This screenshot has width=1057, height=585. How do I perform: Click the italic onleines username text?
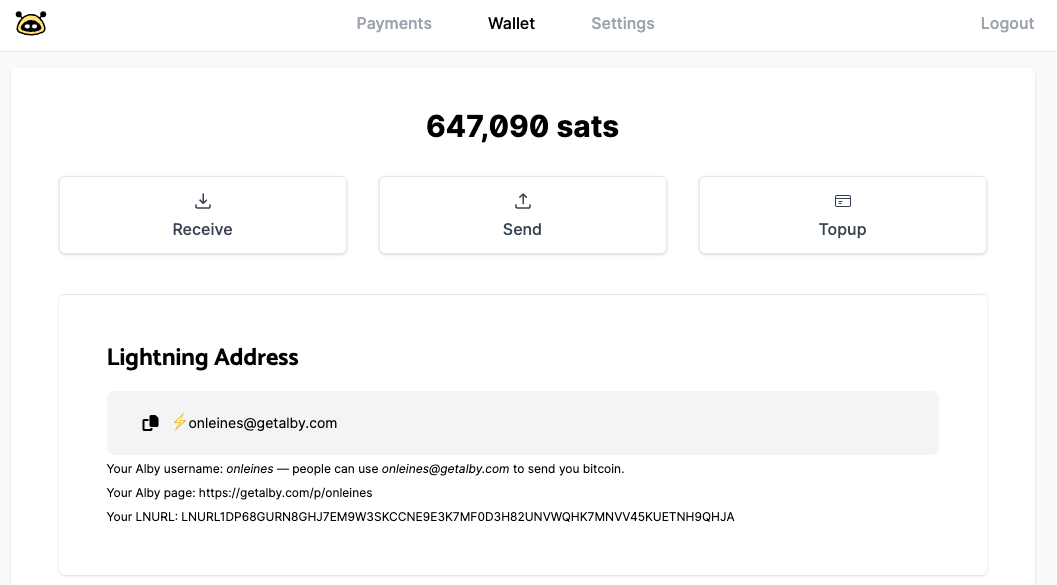click(249, 469)
